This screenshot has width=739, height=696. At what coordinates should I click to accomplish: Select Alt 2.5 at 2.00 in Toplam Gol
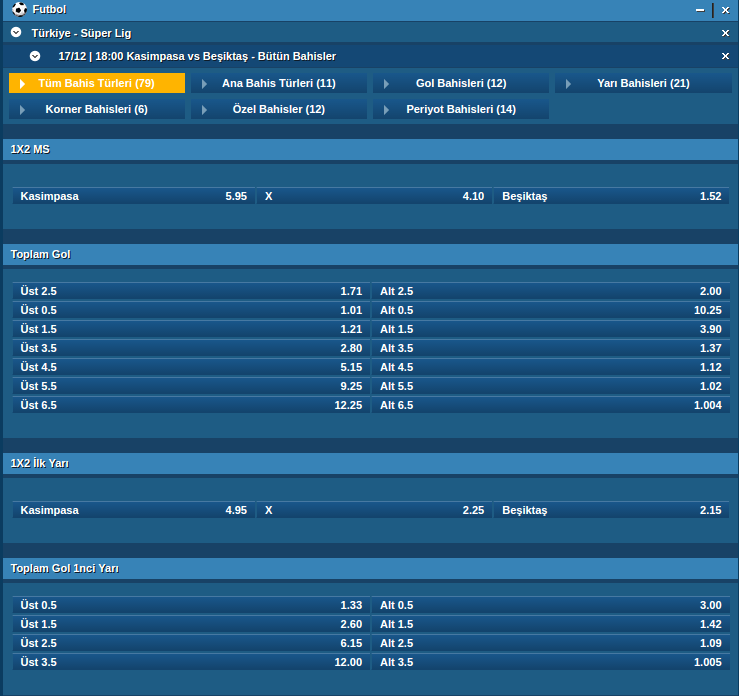click(550, 291)
